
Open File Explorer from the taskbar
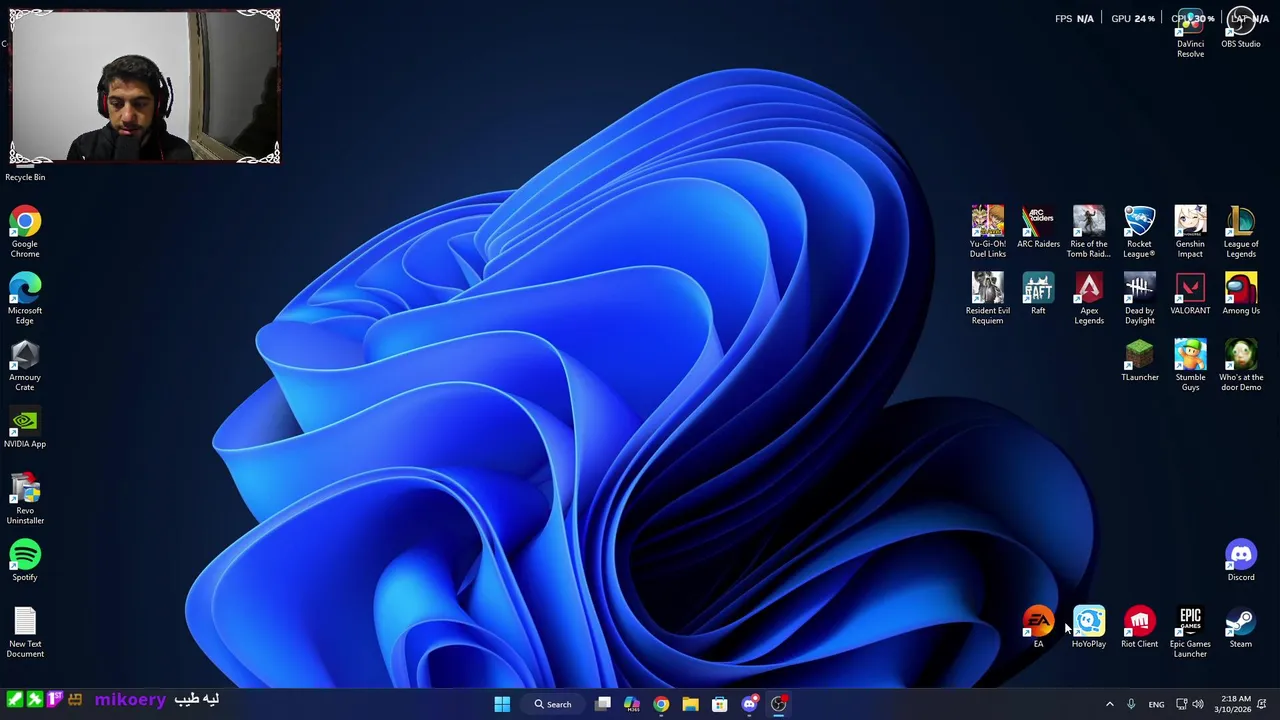coord(690,704)
